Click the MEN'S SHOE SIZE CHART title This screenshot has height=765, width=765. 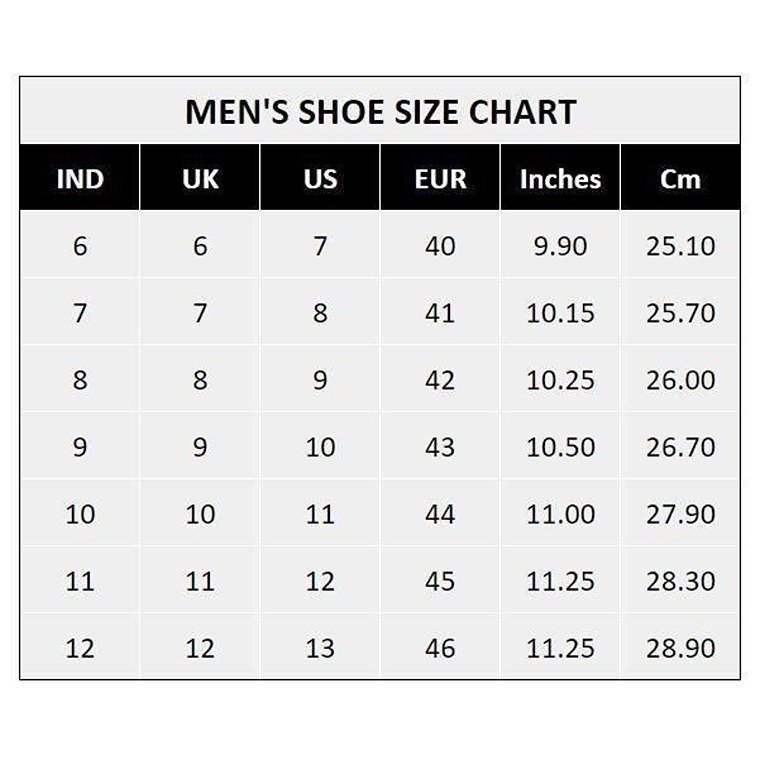(380, 111)
